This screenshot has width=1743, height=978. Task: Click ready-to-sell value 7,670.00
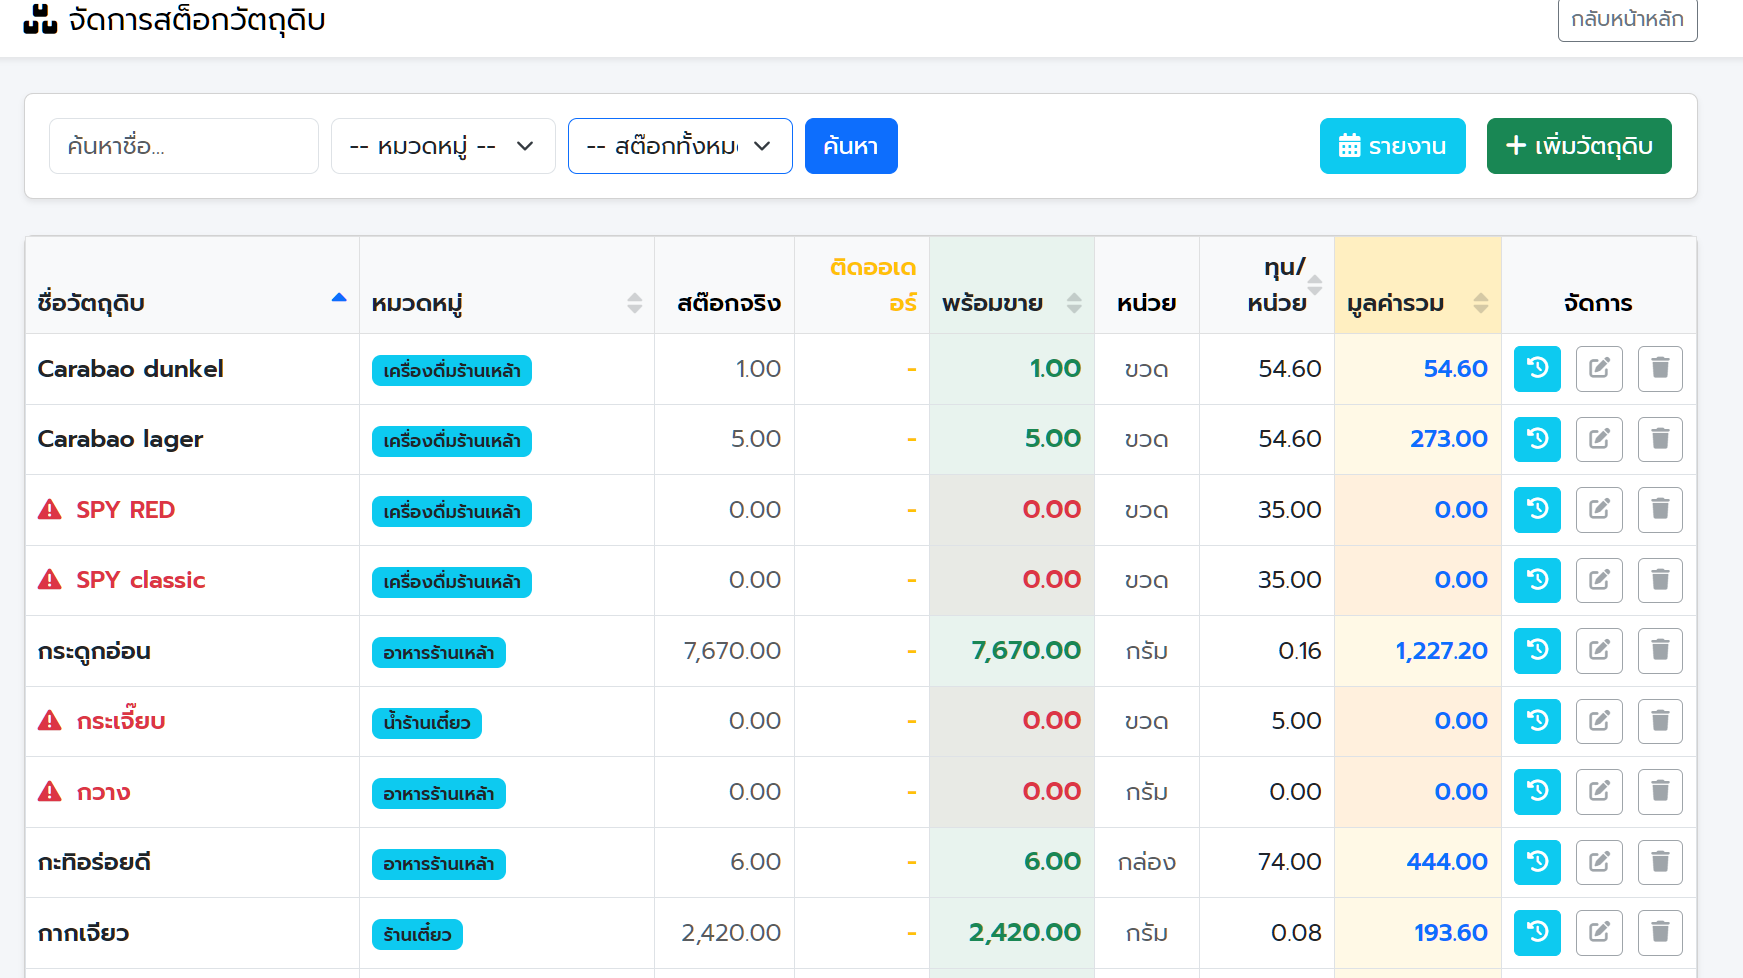[x=1026, y=651]
